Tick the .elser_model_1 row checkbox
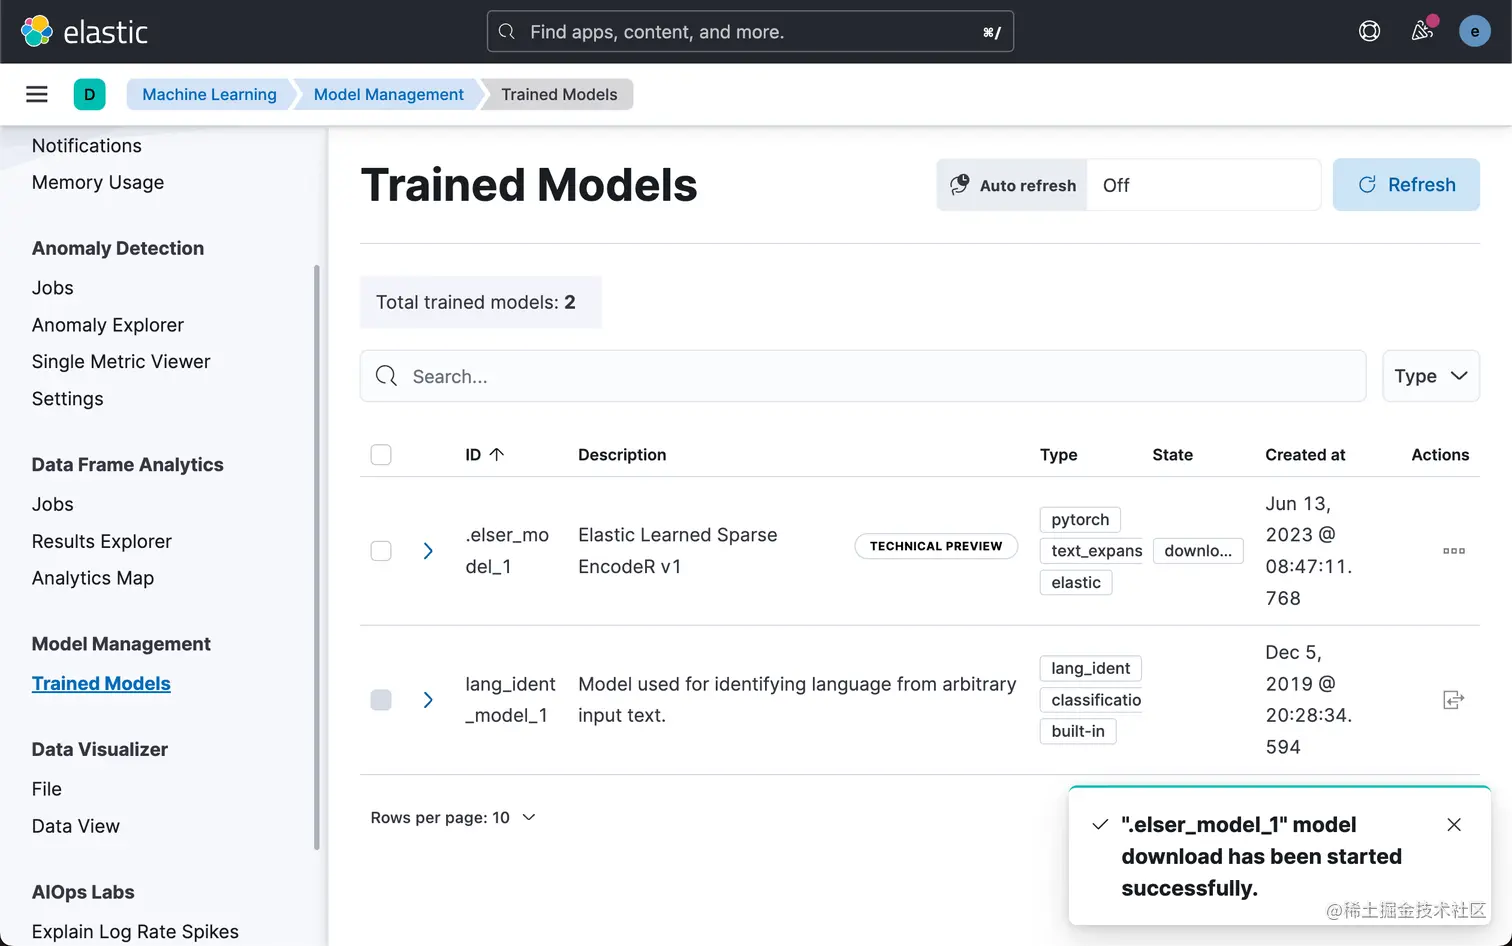The height and width of the screenshot is (946, 1512). [381, 551]
